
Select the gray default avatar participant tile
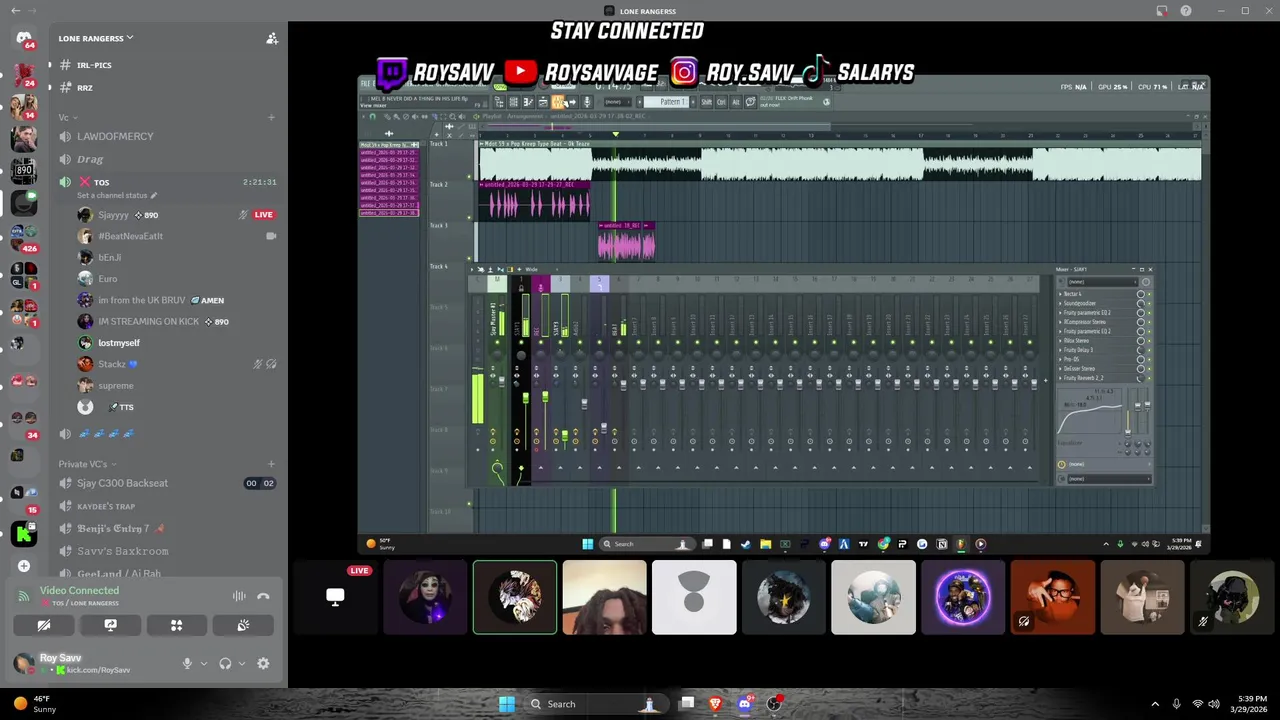(x=694, y=598)
